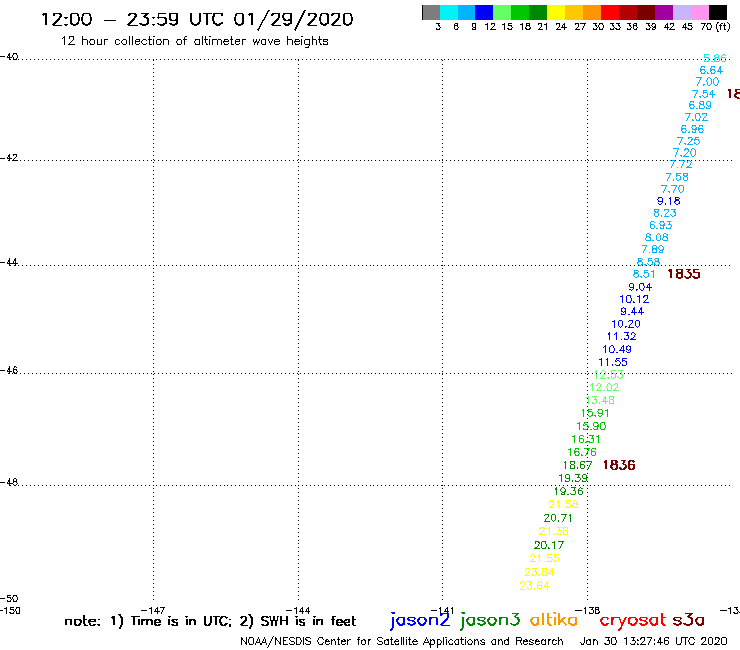This screenshot has height=650, width=740.
Task: Click the jason3 satellite label
Action: pyautogui.click(x=490, y=620)
